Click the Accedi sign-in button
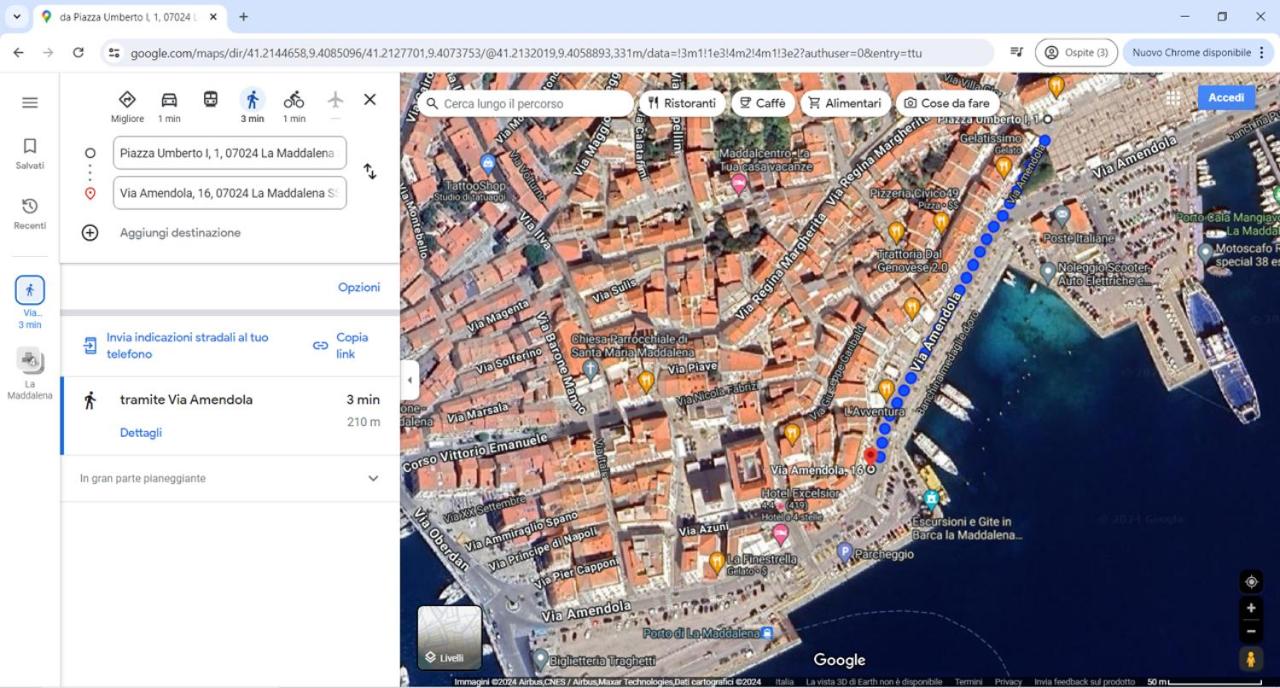Viewport: 1280px width, 688px height. point(1226,97)
